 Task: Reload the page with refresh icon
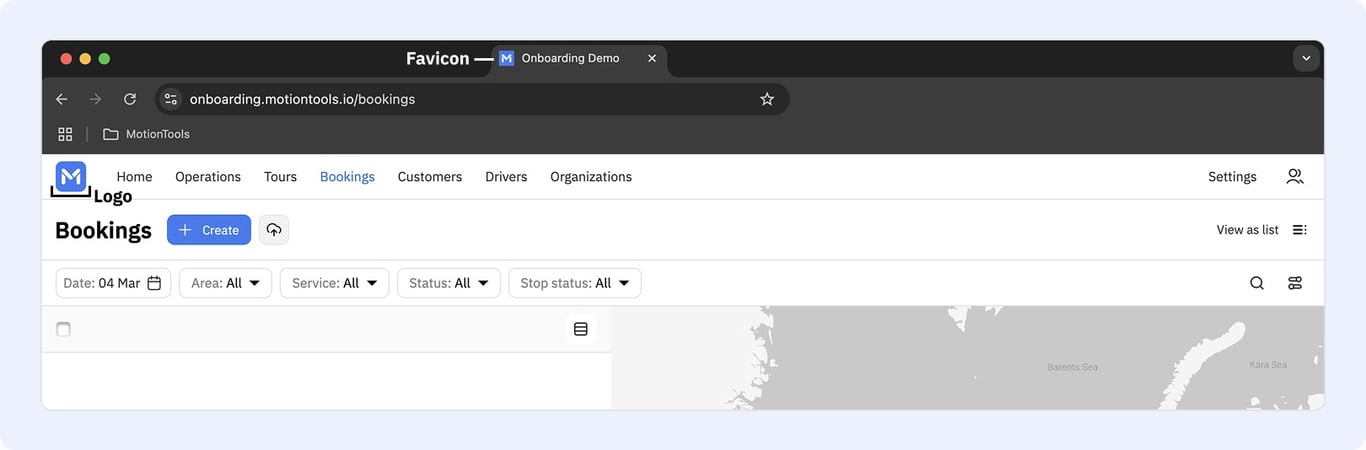click(130, 99)
